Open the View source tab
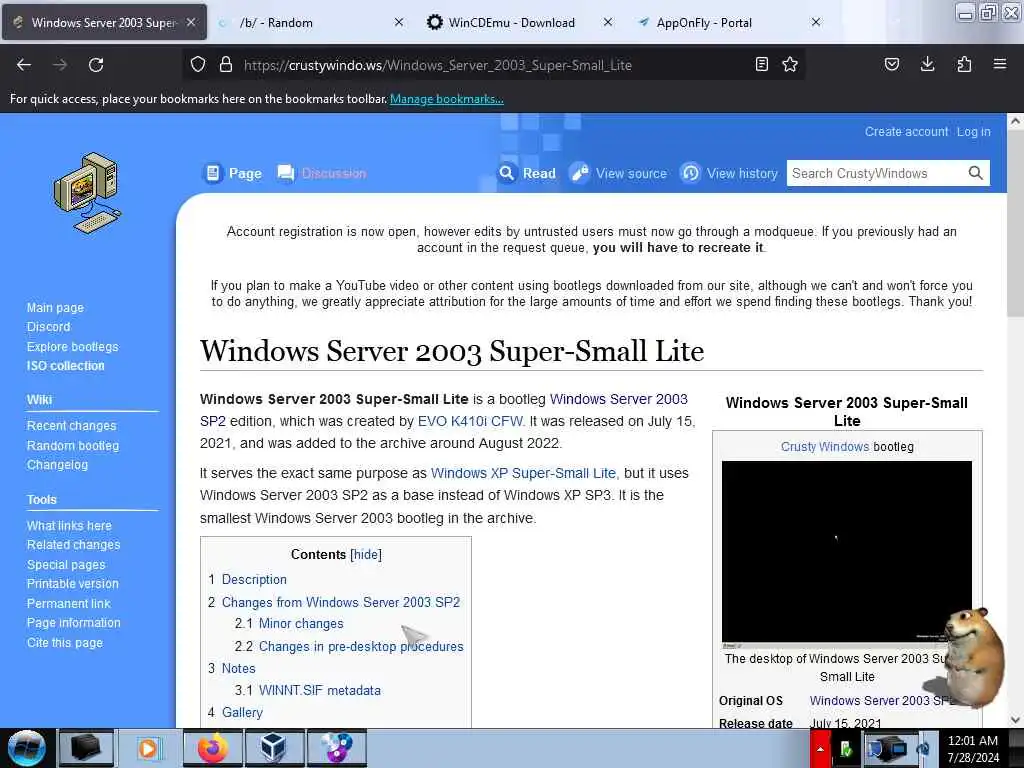Screen dimensions: 1024x768 point(618,173)
